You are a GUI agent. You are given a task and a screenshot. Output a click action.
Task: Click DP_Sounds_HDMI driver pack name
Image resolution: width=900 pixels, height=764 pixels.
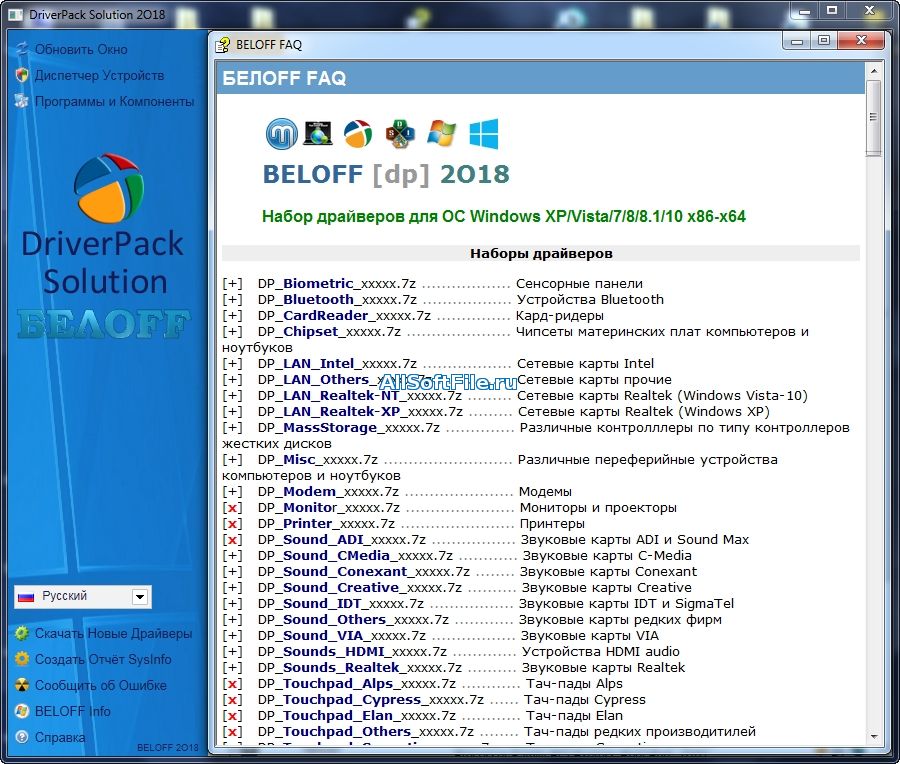[352, 652]
